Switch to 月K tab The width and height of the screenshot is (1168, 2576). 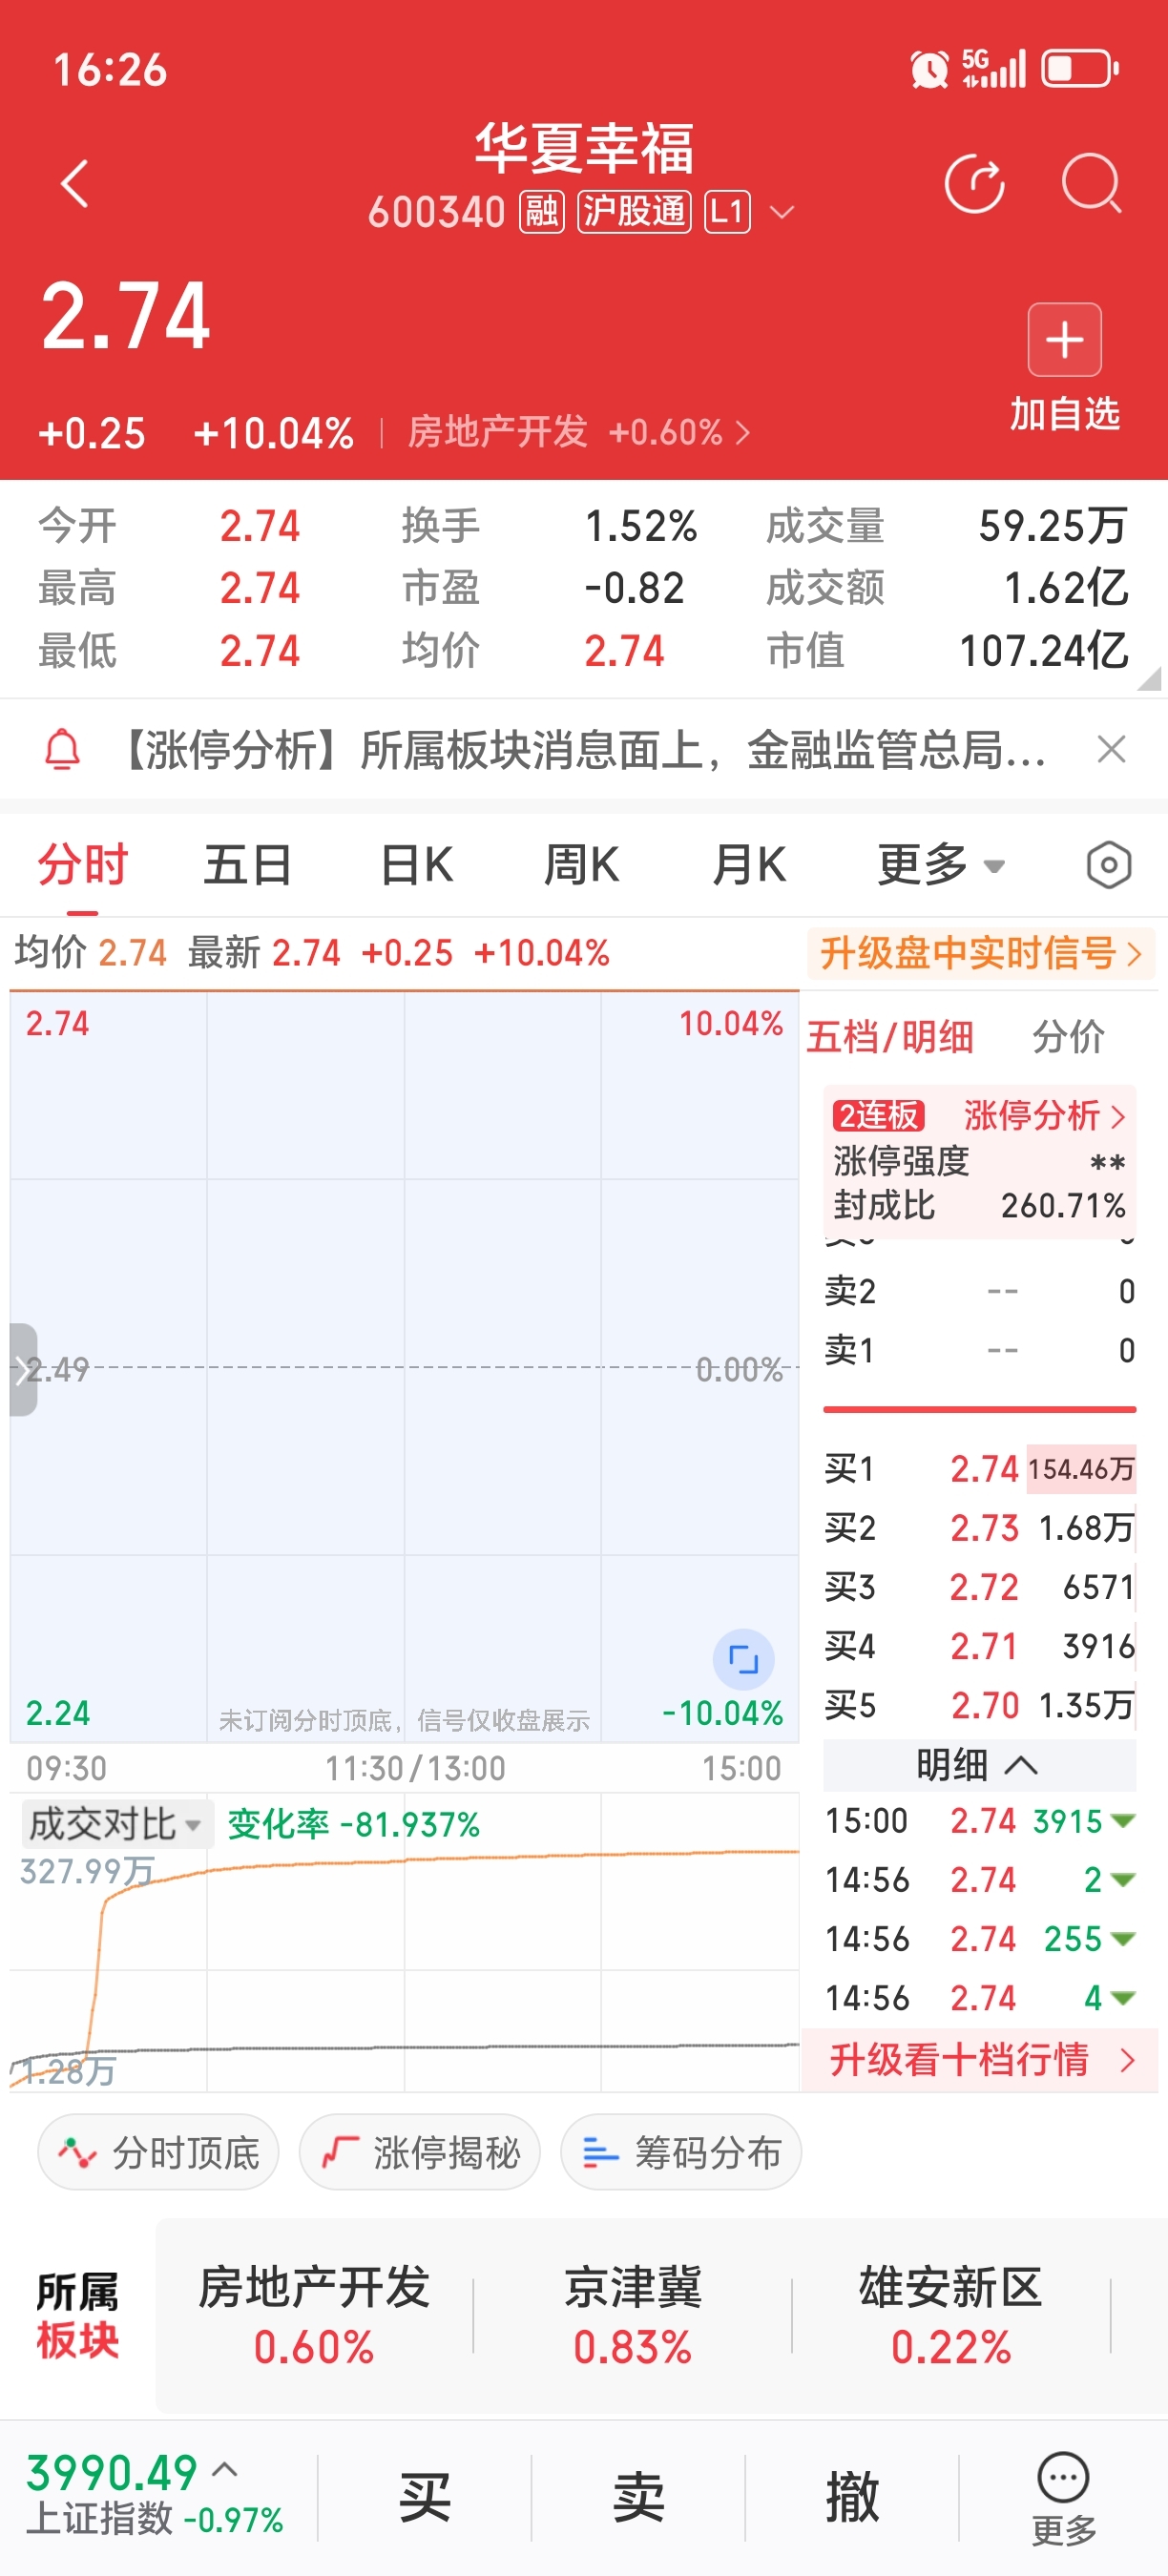tap(749, 865)
